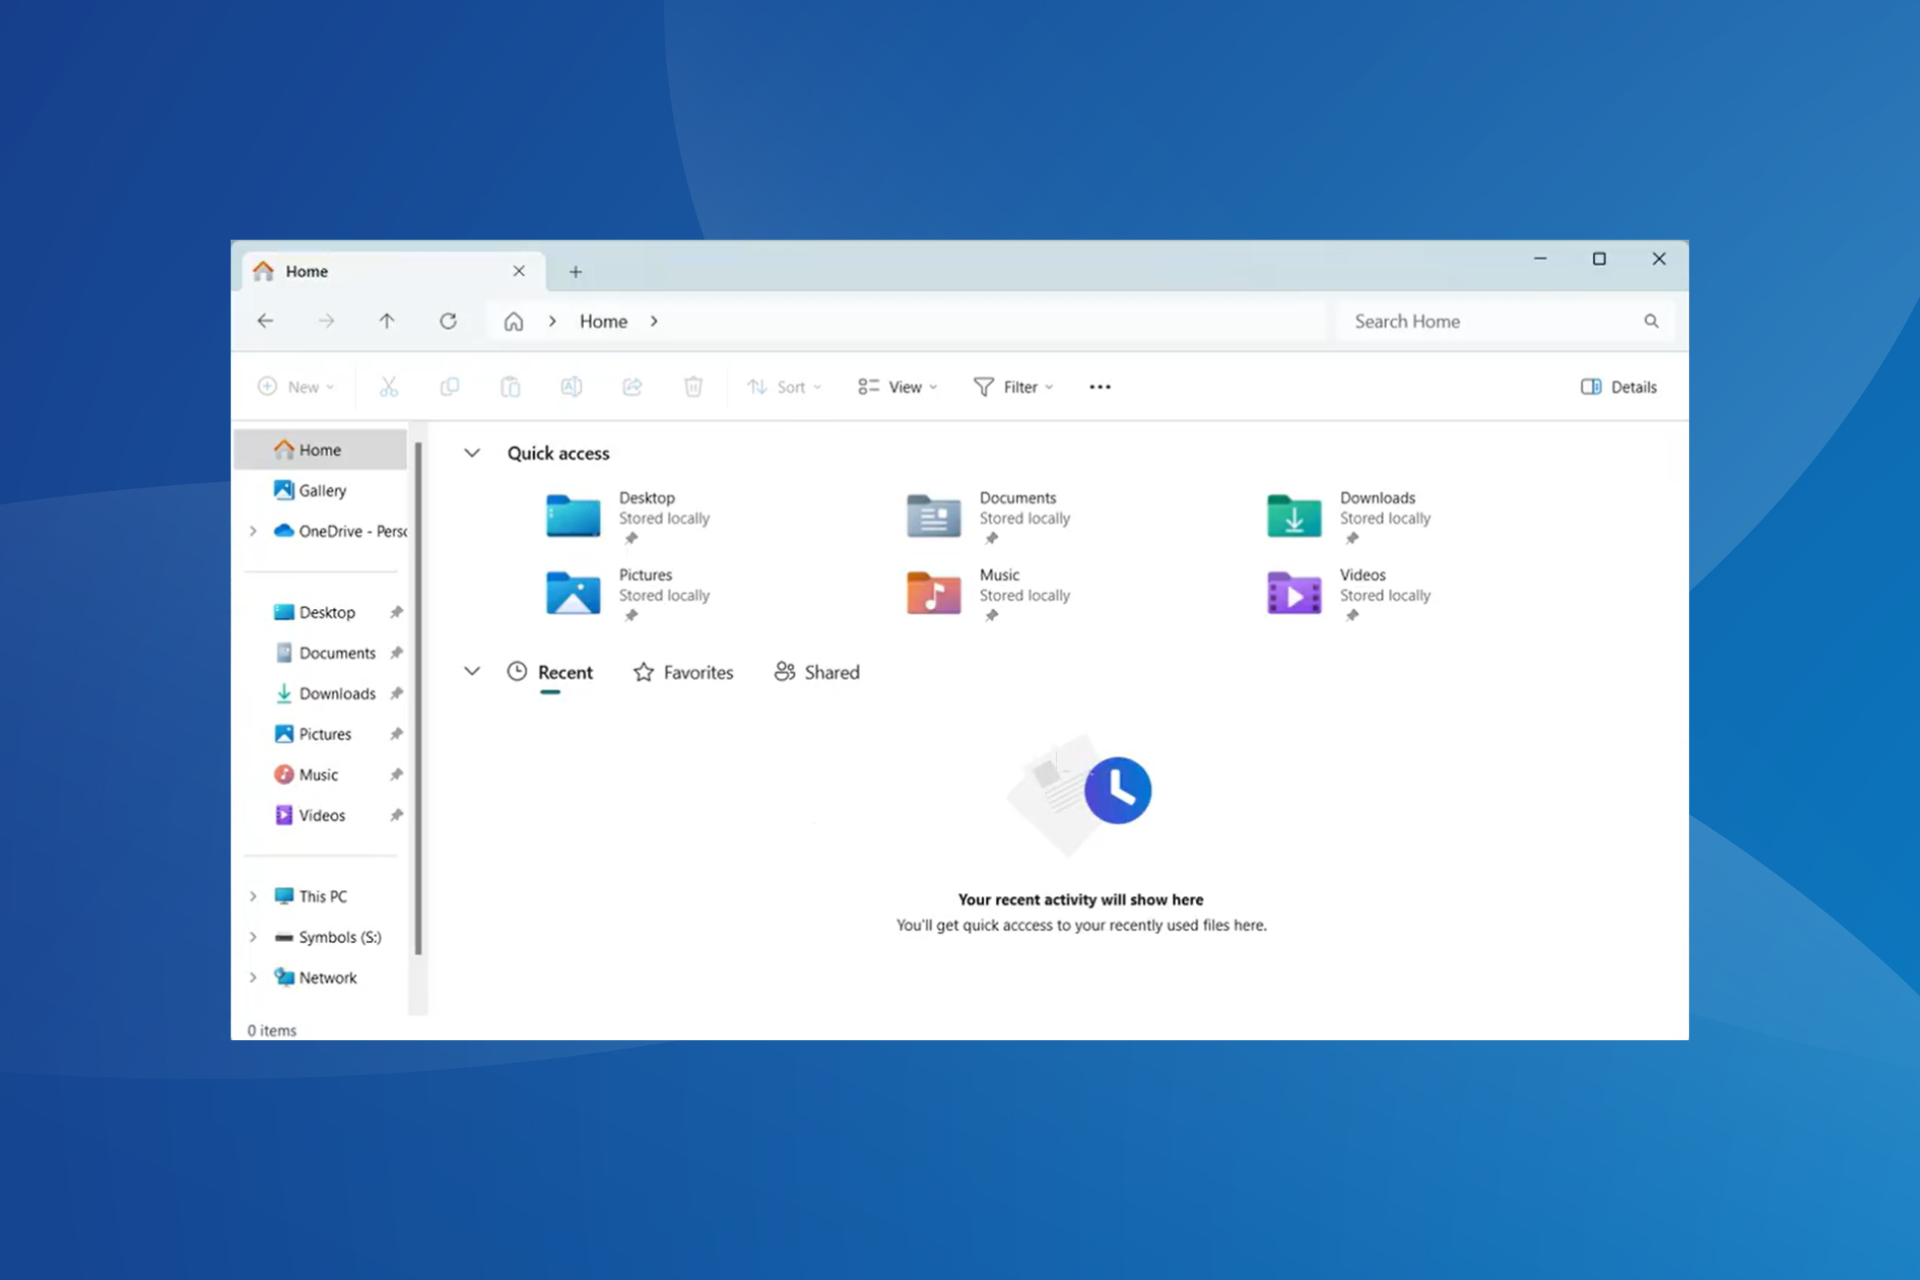1920x1280 pixels.
Task: Click the search magnifier icon
Action: pos(1651,321)
